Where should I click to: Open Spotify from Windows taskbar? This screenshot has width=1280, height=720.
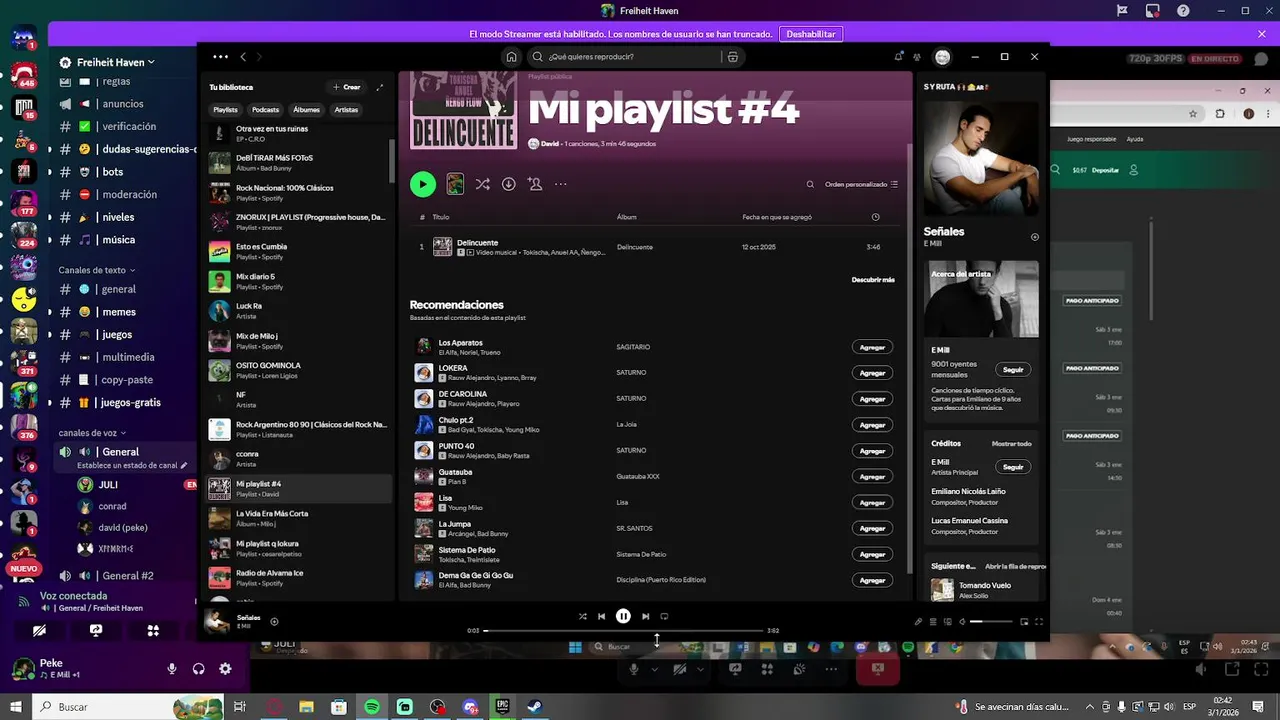point(372,707)
